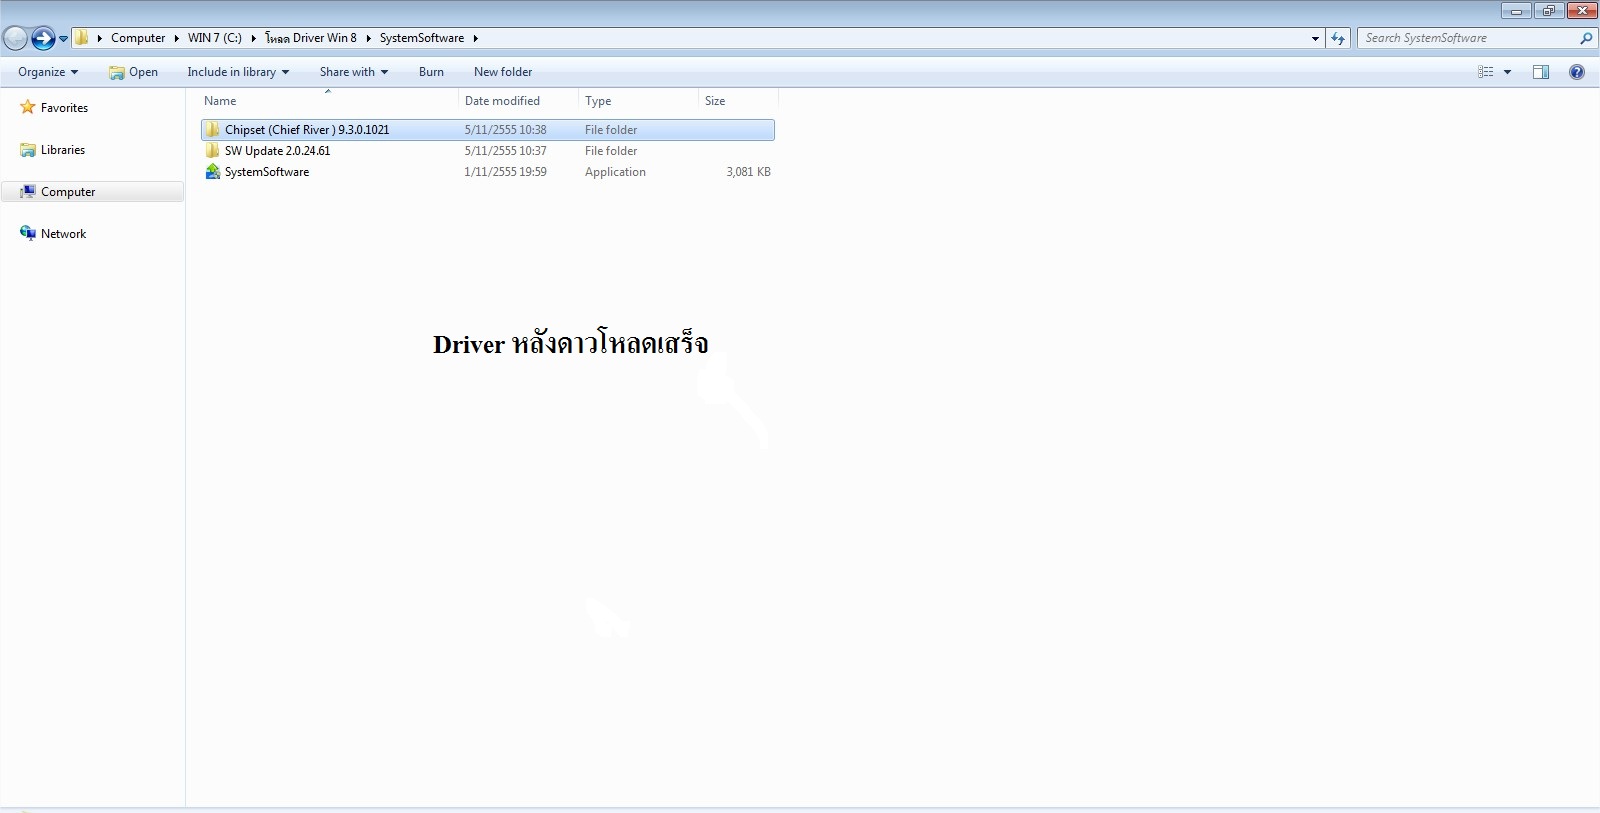
Task: Click the Favorites star icon
Action: (x=28, y=107)
